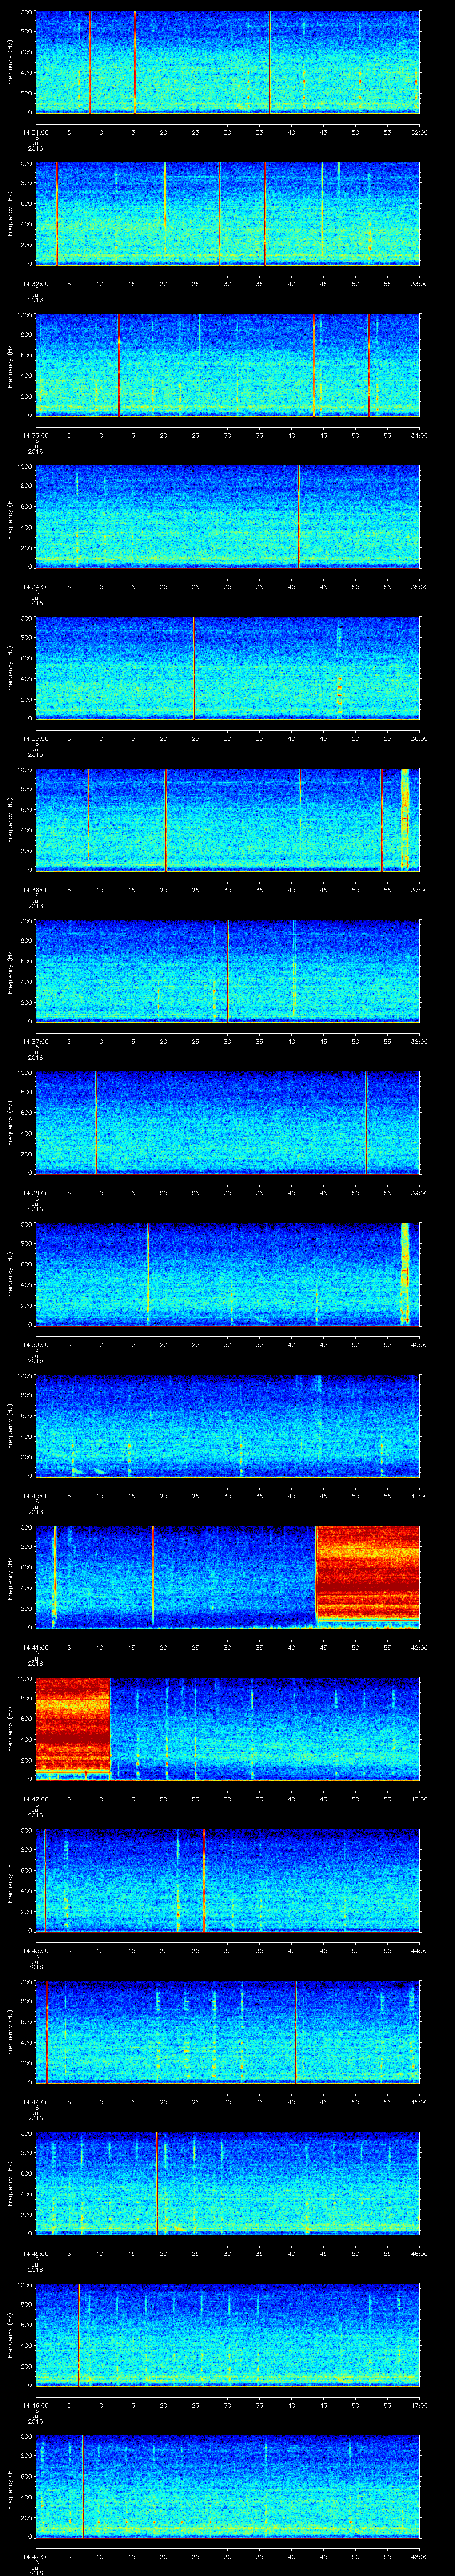455x2576 pixels.
Task: Select the spectrogram panel starting at 14:34:00
Action: (x=227, y=516)
